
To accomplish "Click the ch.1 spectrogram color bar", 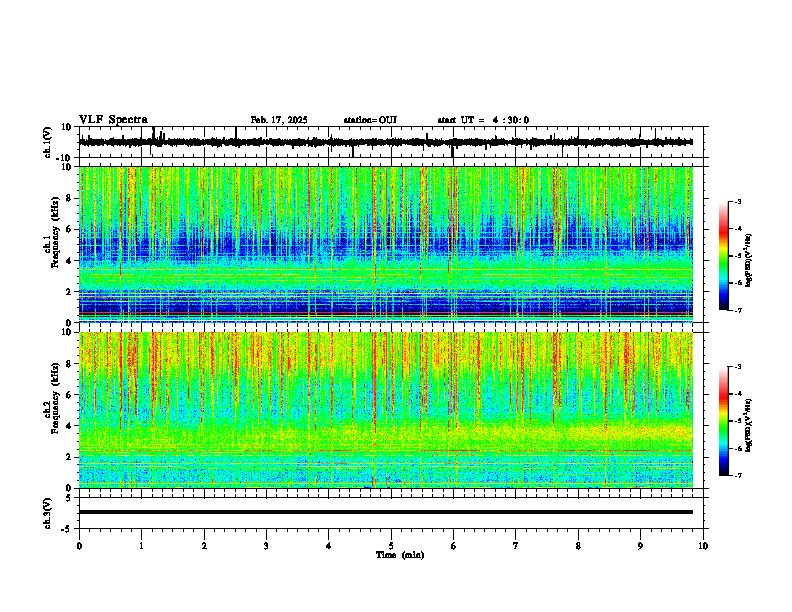I will point(724,256).
